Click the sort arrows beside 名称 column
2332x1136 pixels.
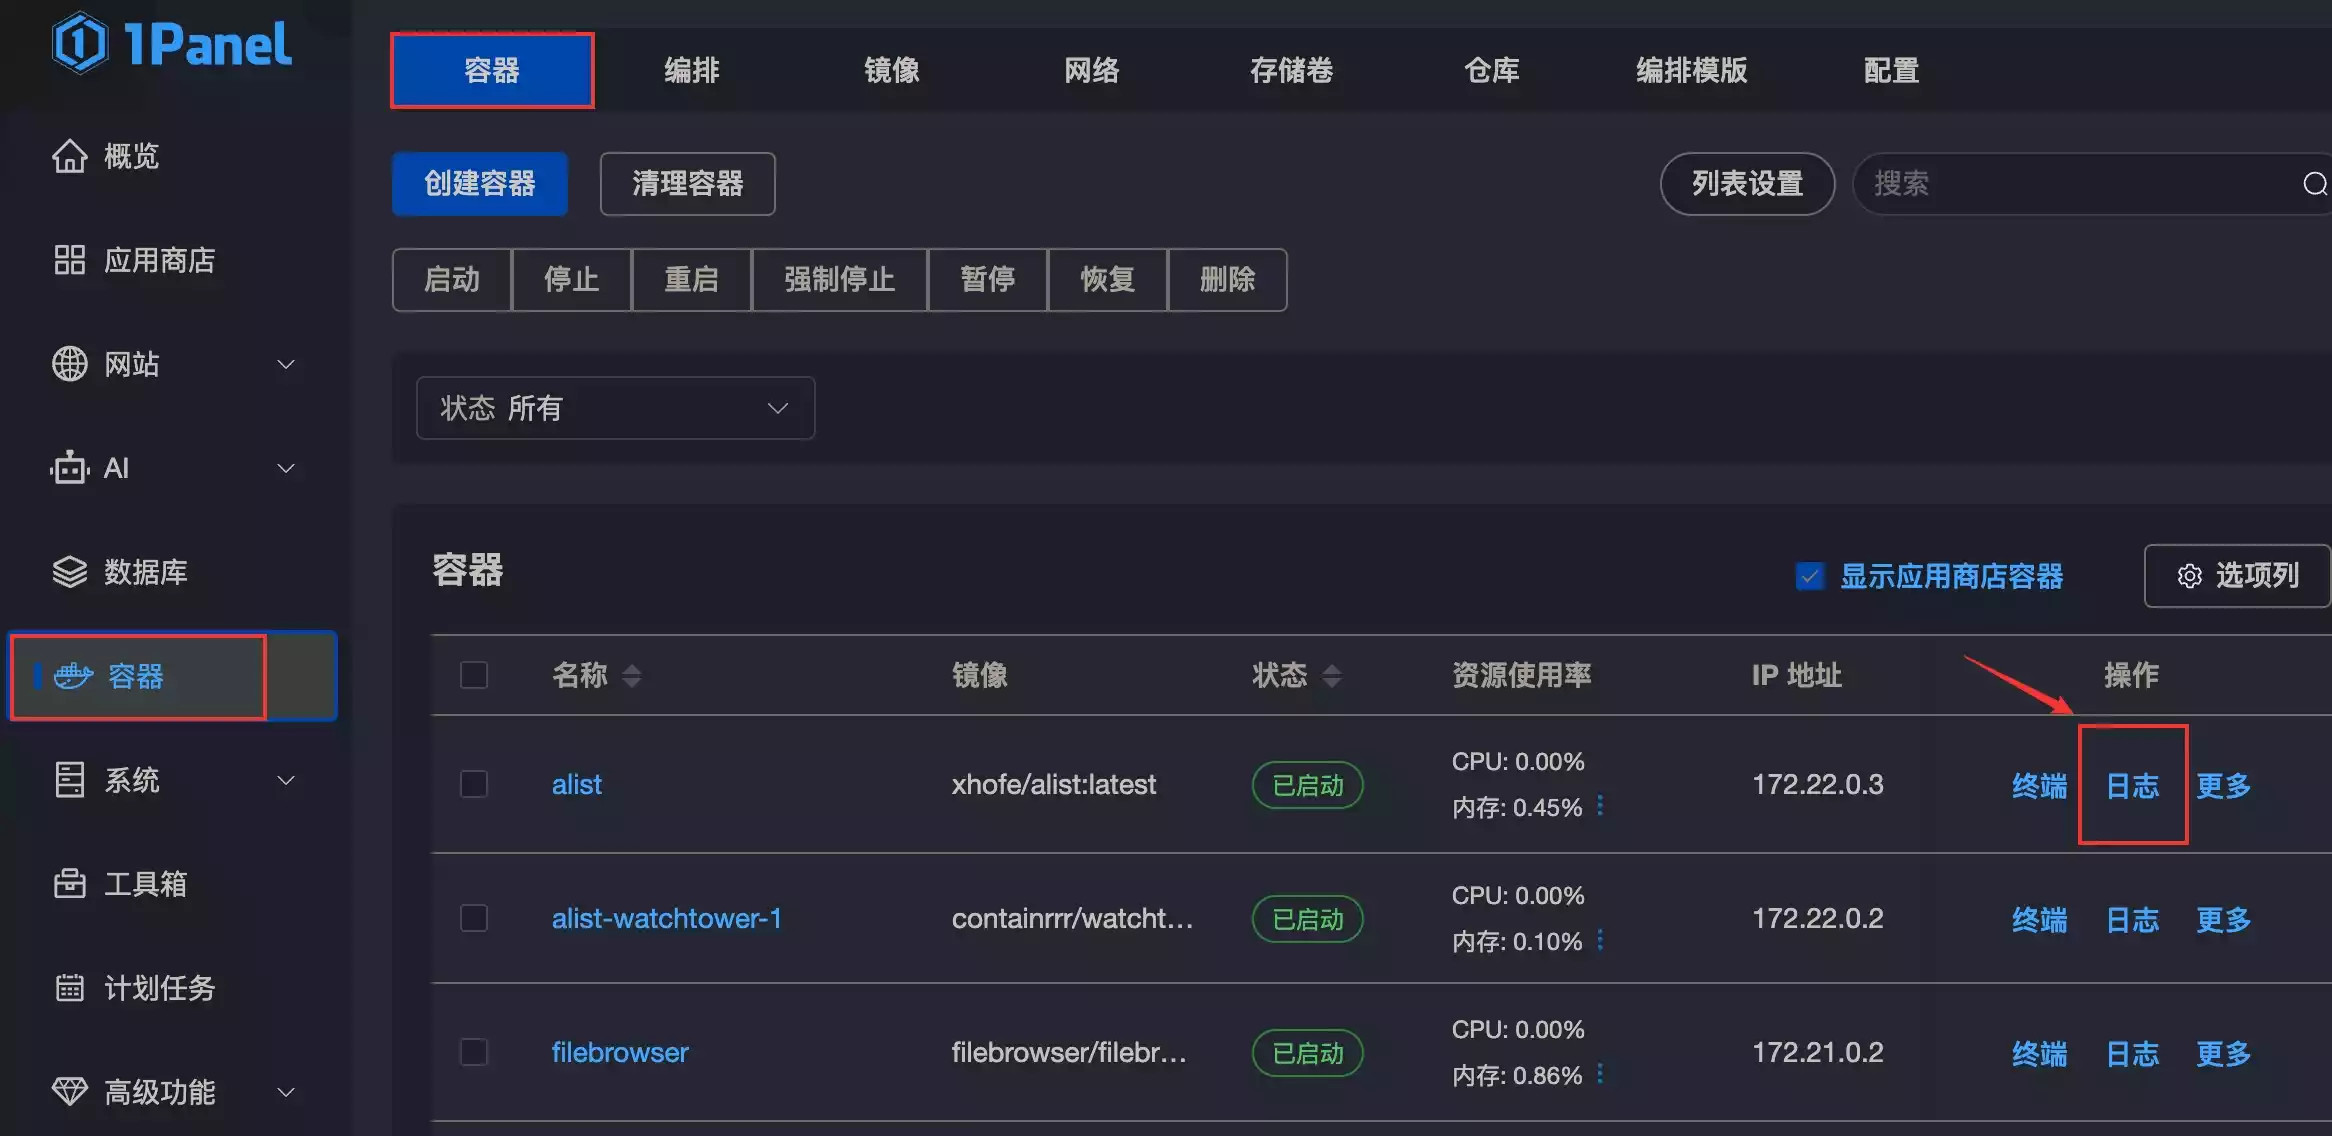[x=631, y=676]
